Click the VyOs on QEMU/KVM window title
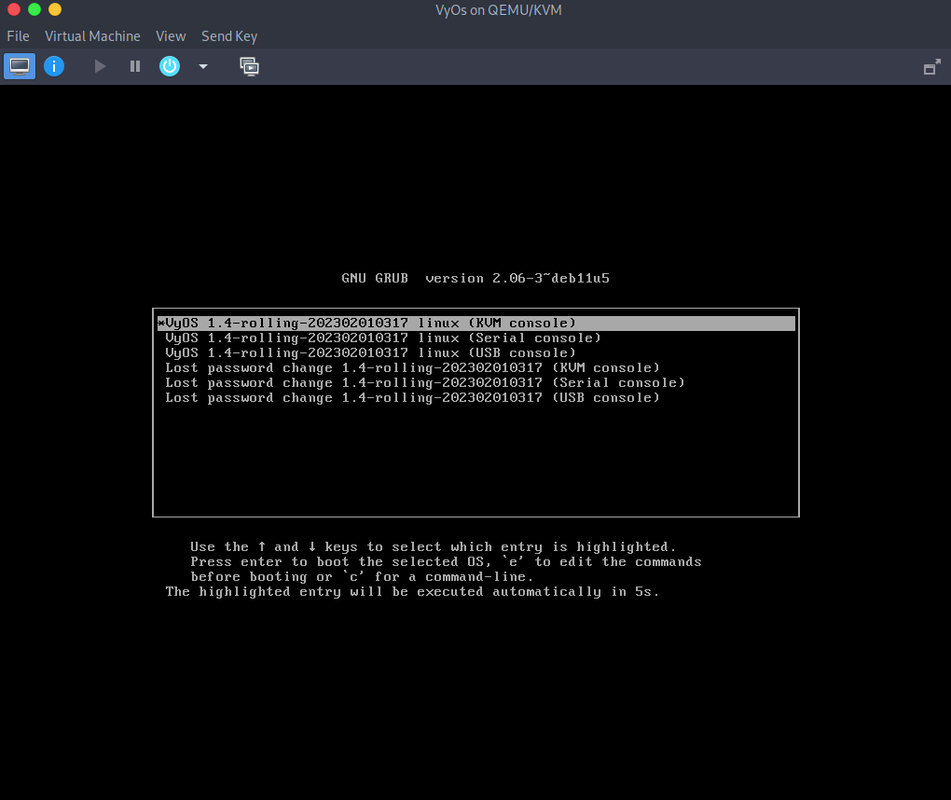The height and width of the screenshot is (800, 951). (499, 10)
